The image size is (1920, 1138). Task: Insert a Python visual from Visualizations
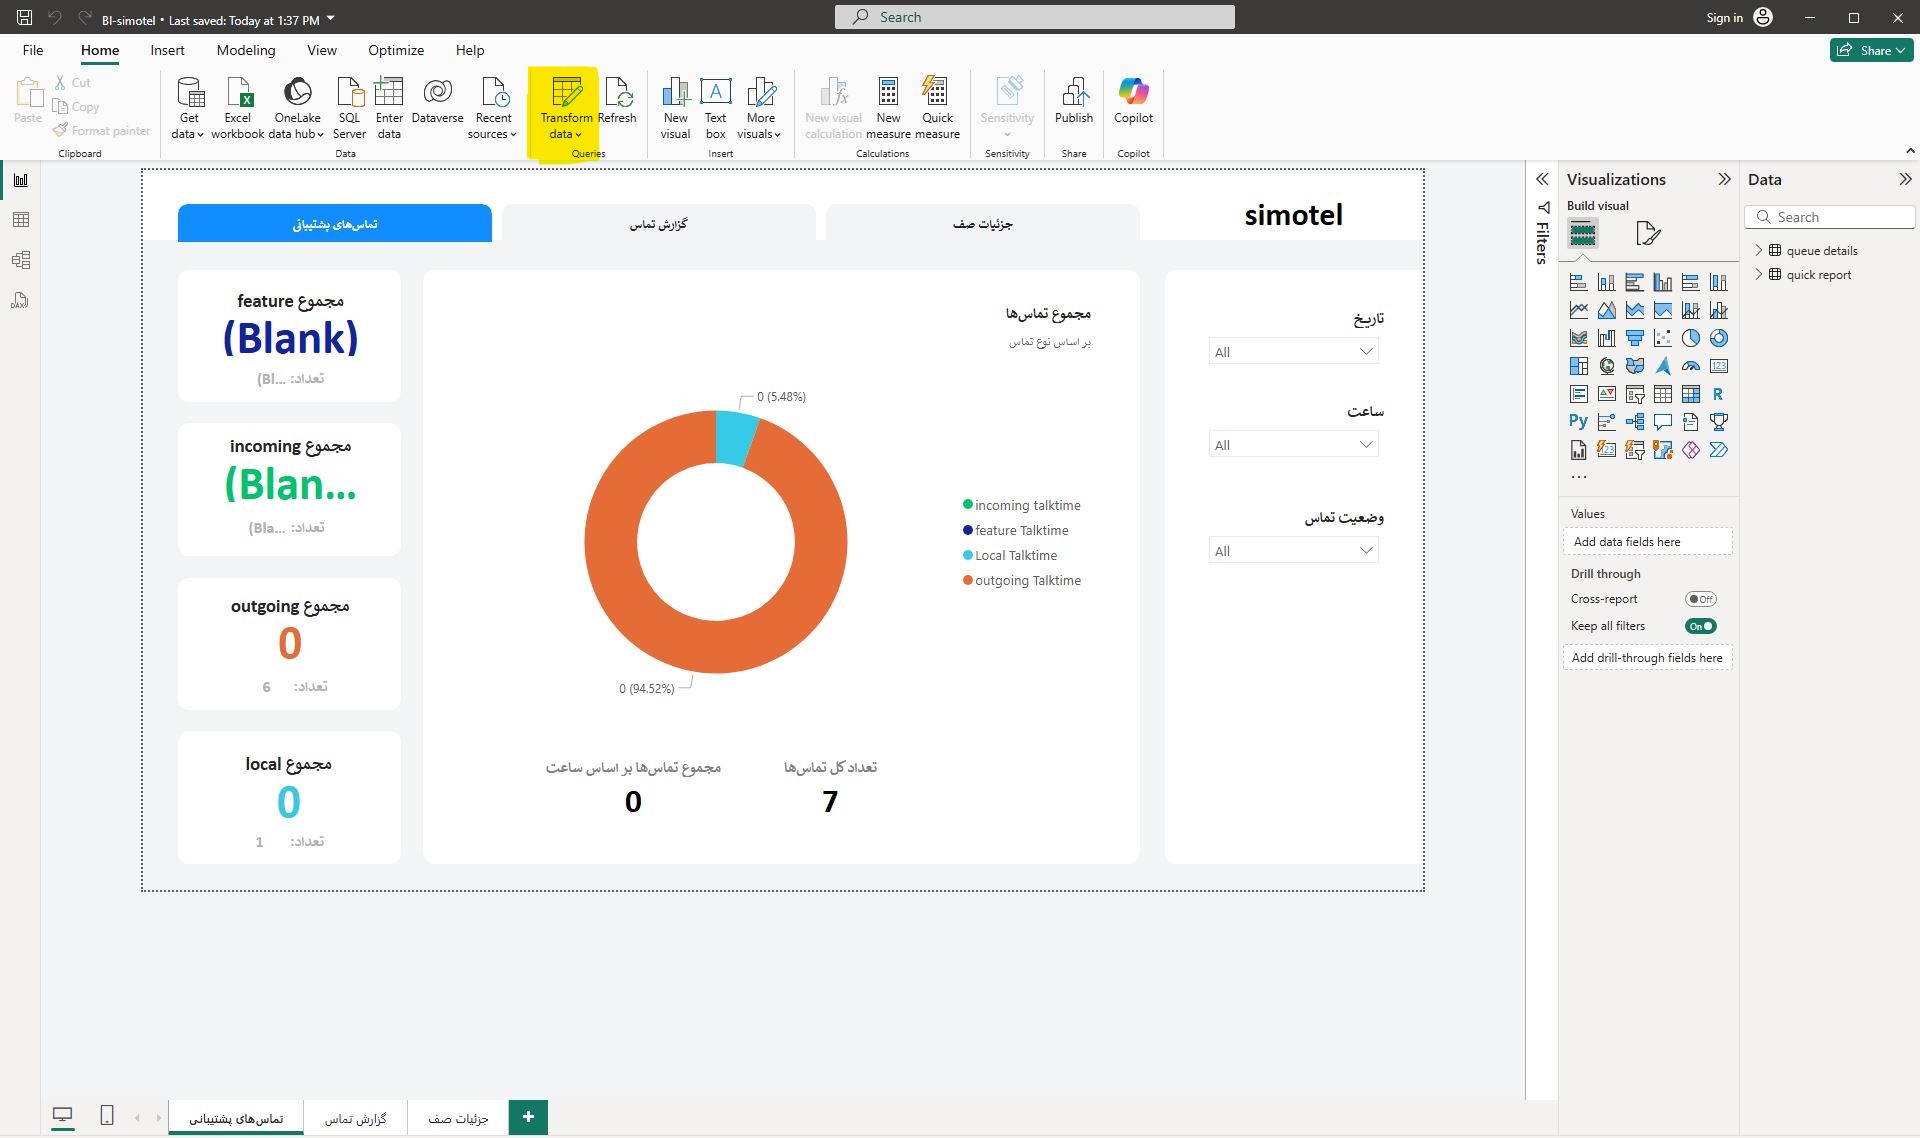pyautogui.click(x=1578, y=422)
